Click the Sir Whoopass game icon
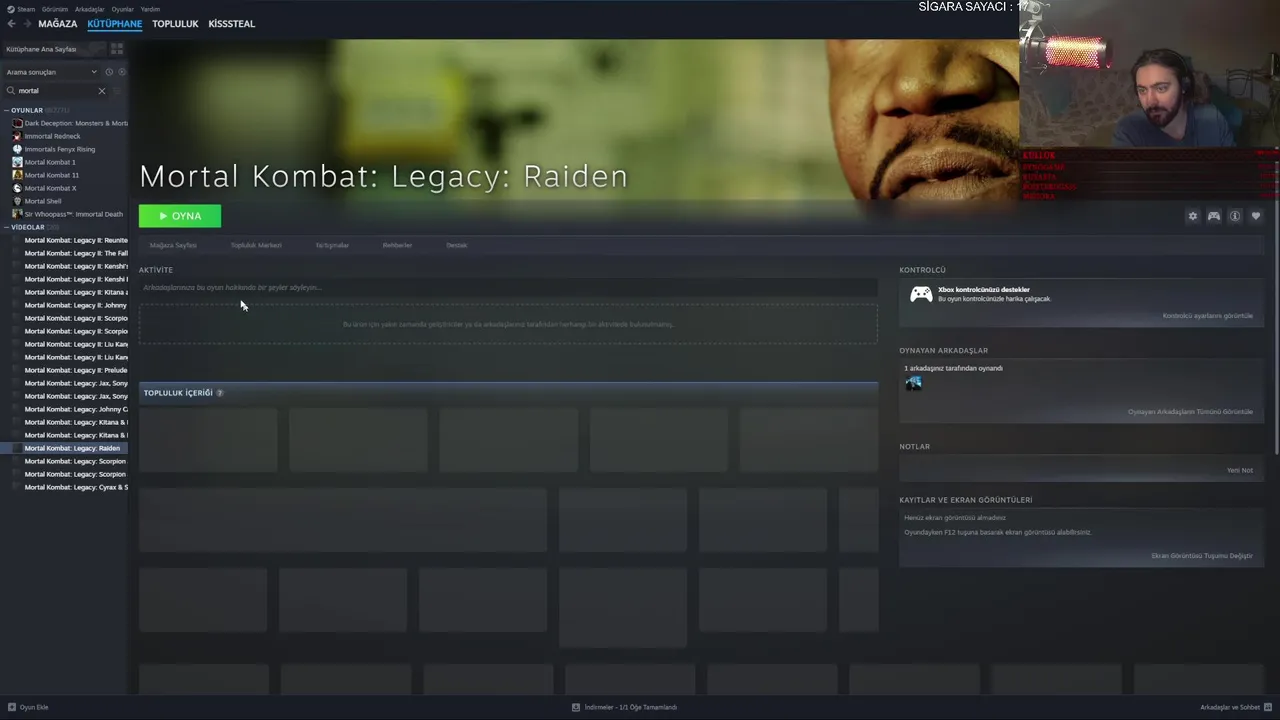Image resolution: width=1280 pixels, height=720 pixels. click(x=17, y=214)
